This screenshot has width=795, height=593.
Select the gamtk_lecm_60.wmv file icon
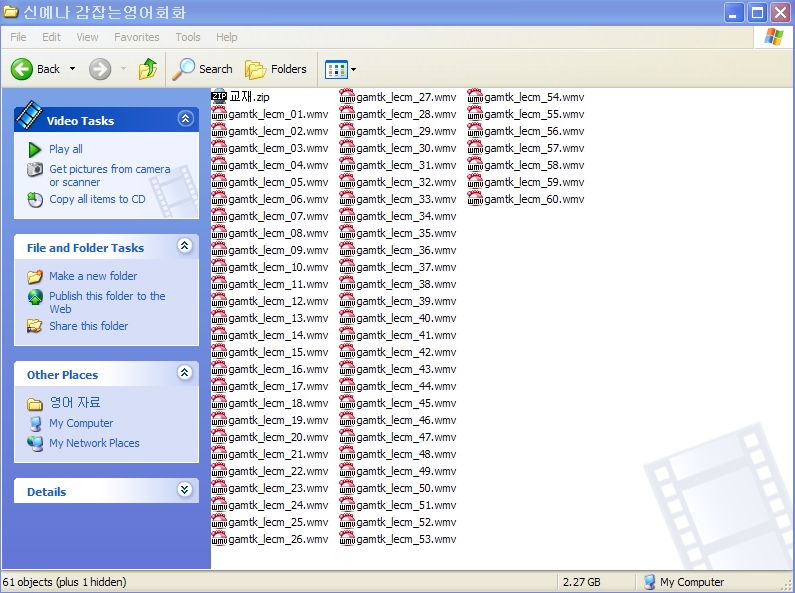[475, 199]
